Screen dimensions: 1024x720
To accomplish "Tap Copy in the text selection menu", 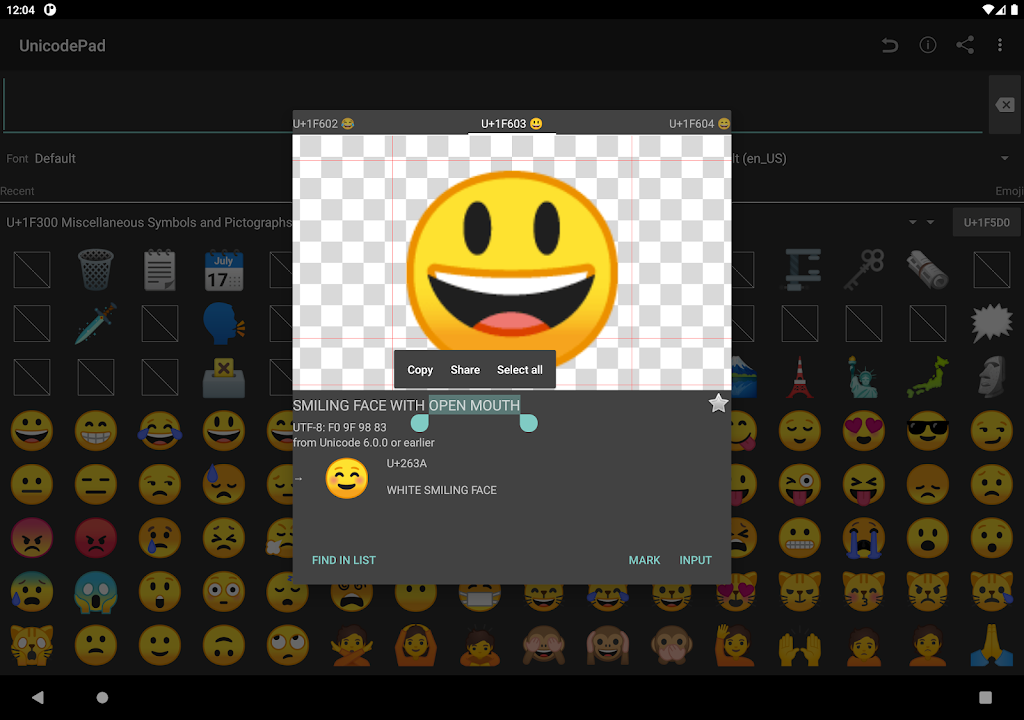I will [x=419, y=369].
